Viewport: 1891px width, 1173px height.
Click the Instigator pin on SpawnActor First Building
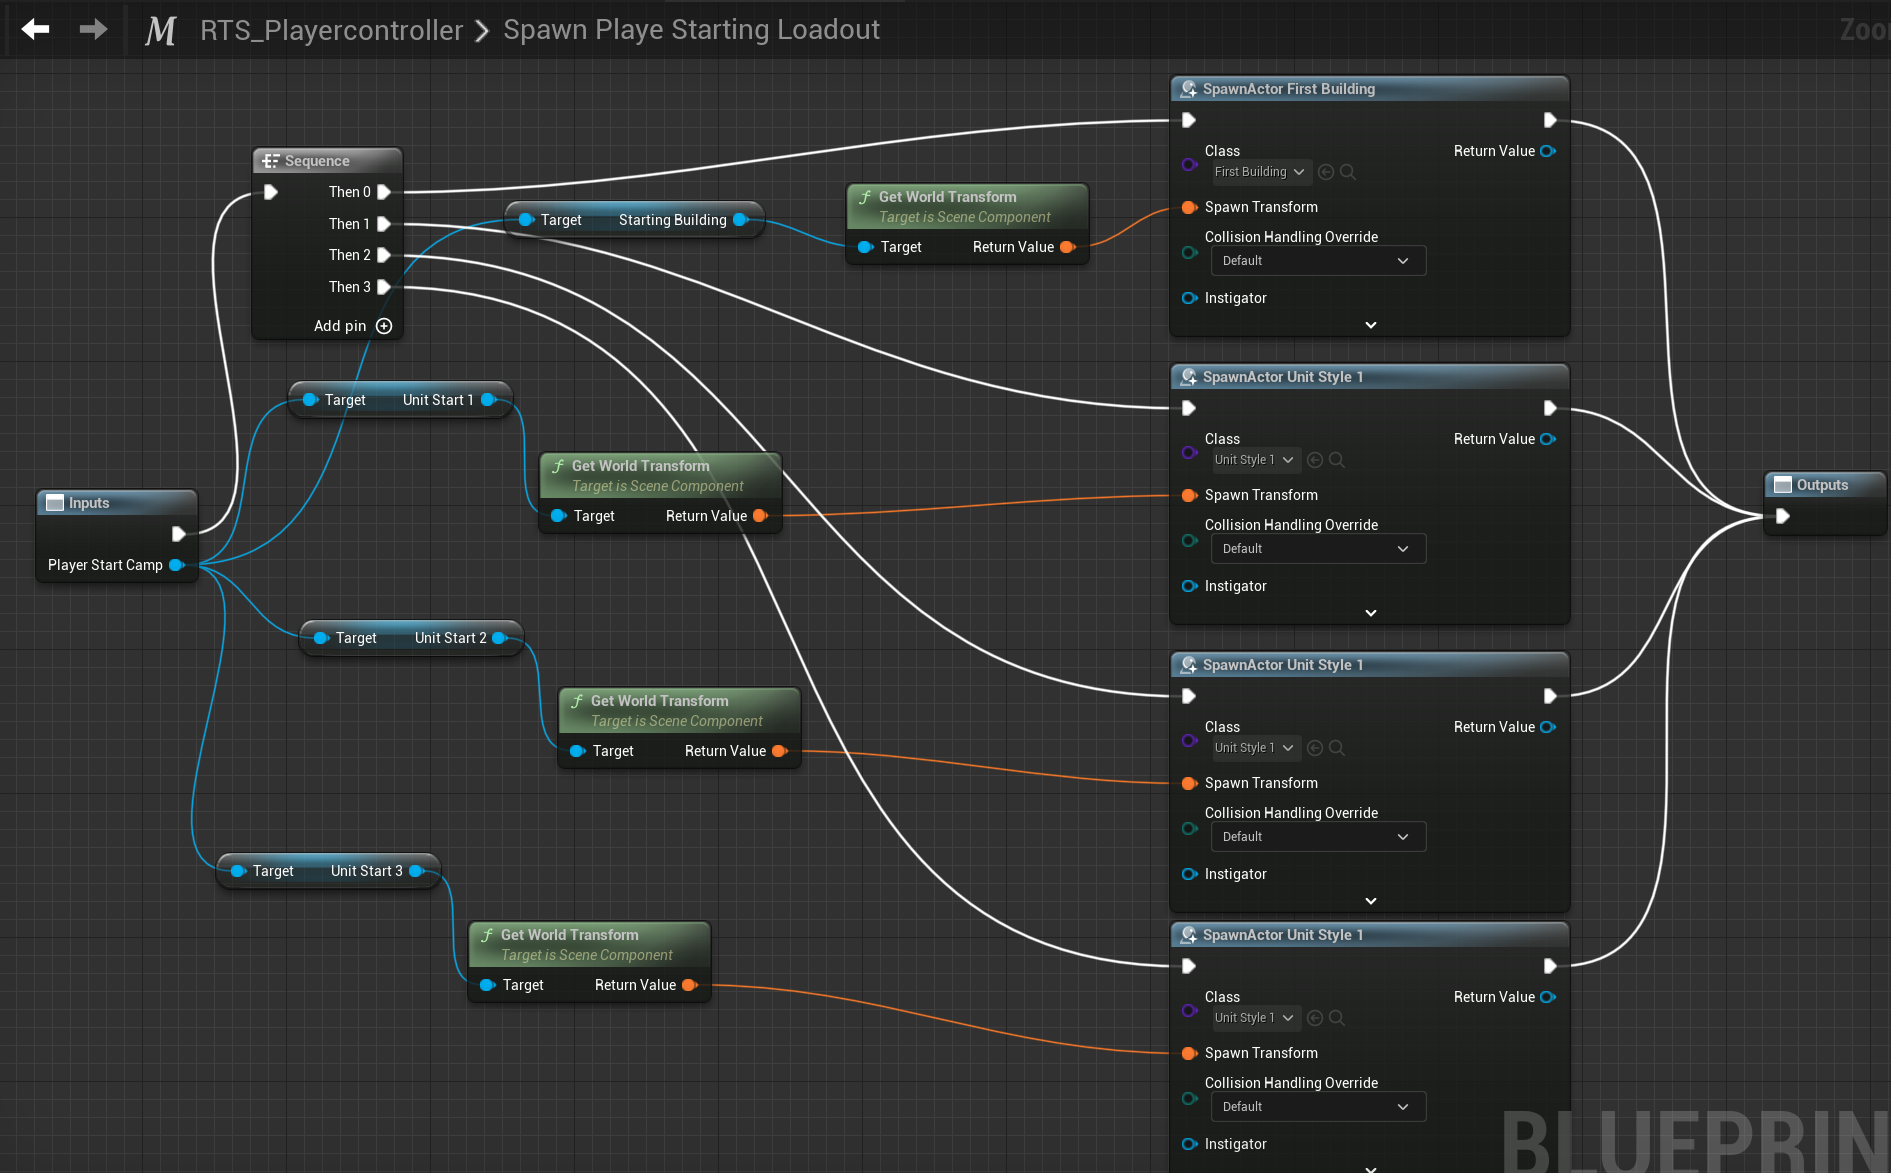[x=1189, y=298]
